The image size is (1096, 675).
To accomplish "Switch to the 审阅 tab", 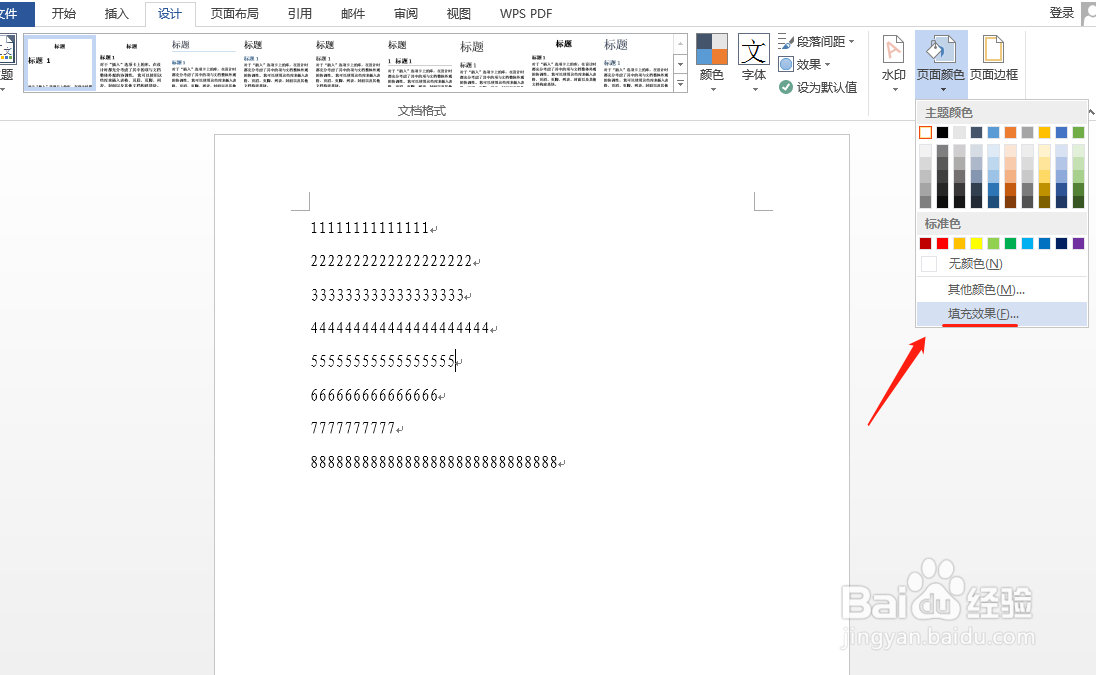I will click(x=405, y=13).
